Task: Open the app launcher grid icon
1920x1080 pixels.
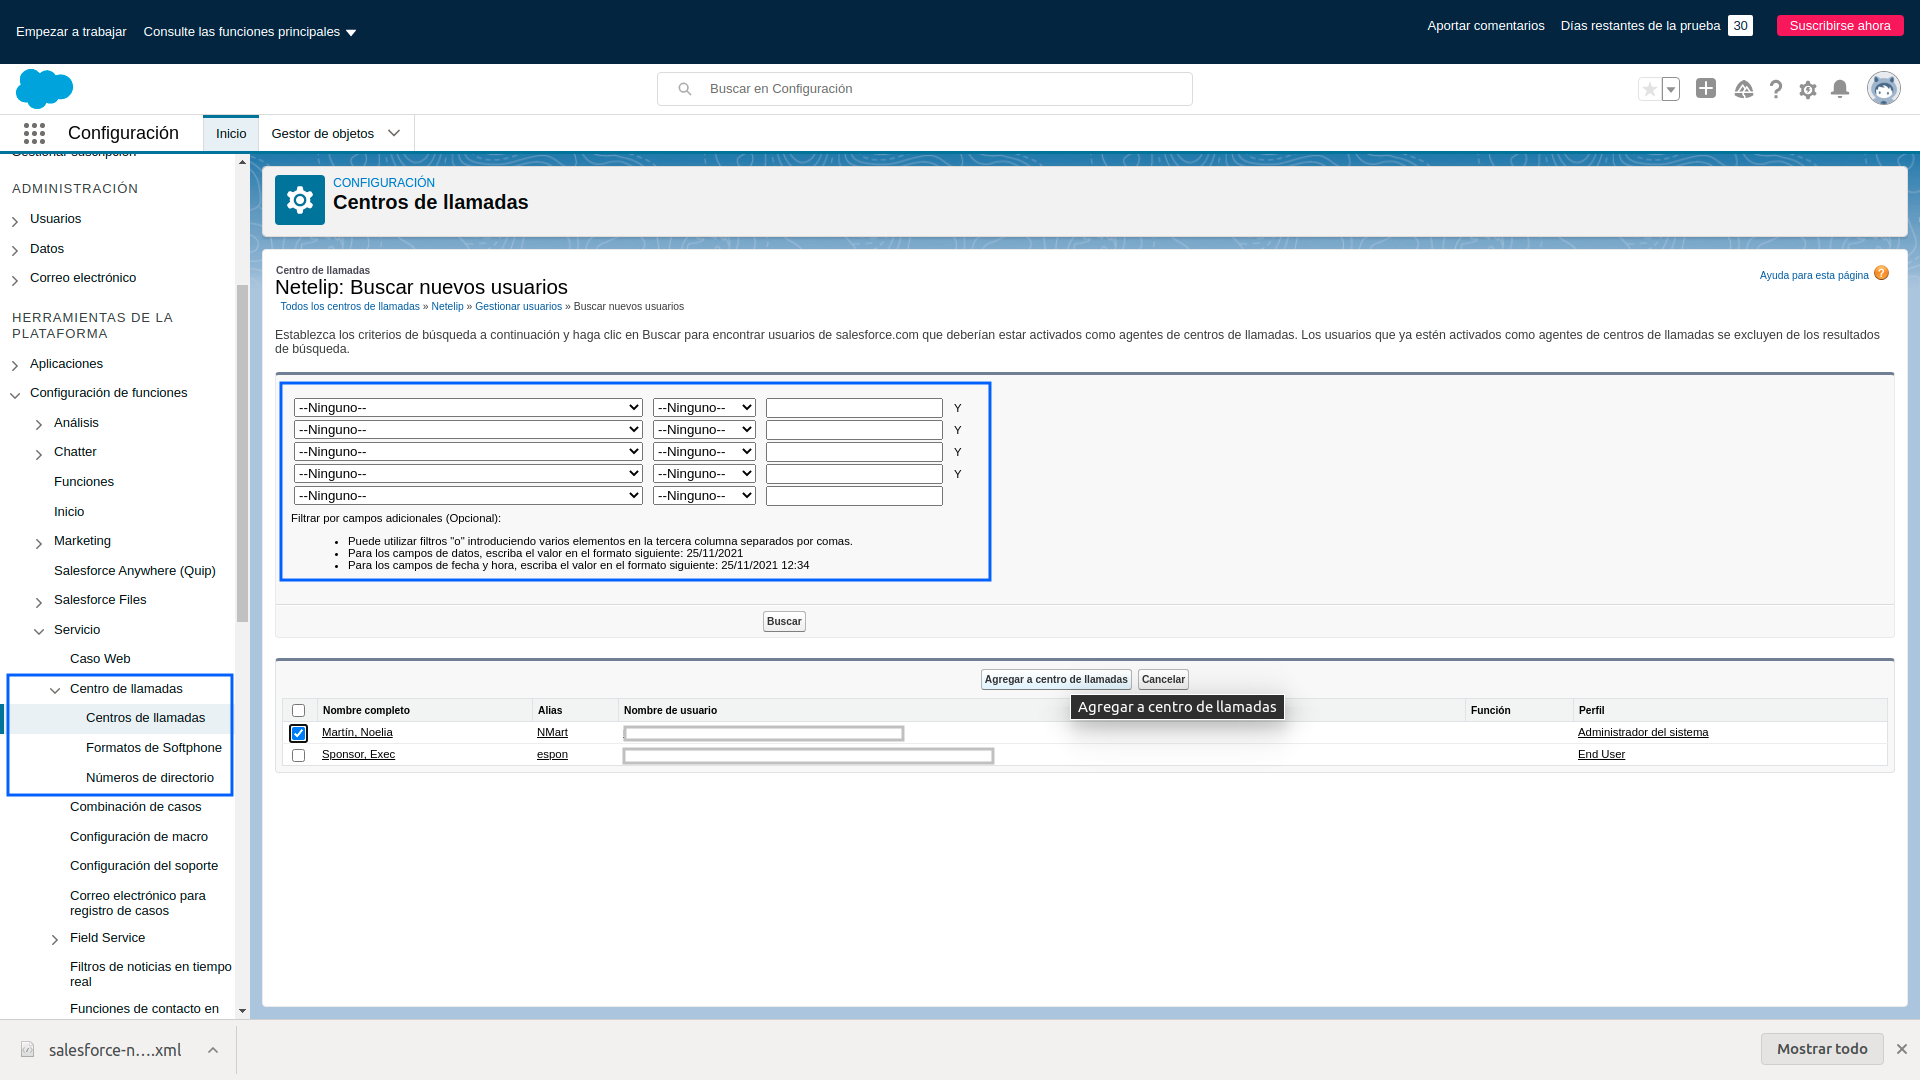Action: (33, 133)
